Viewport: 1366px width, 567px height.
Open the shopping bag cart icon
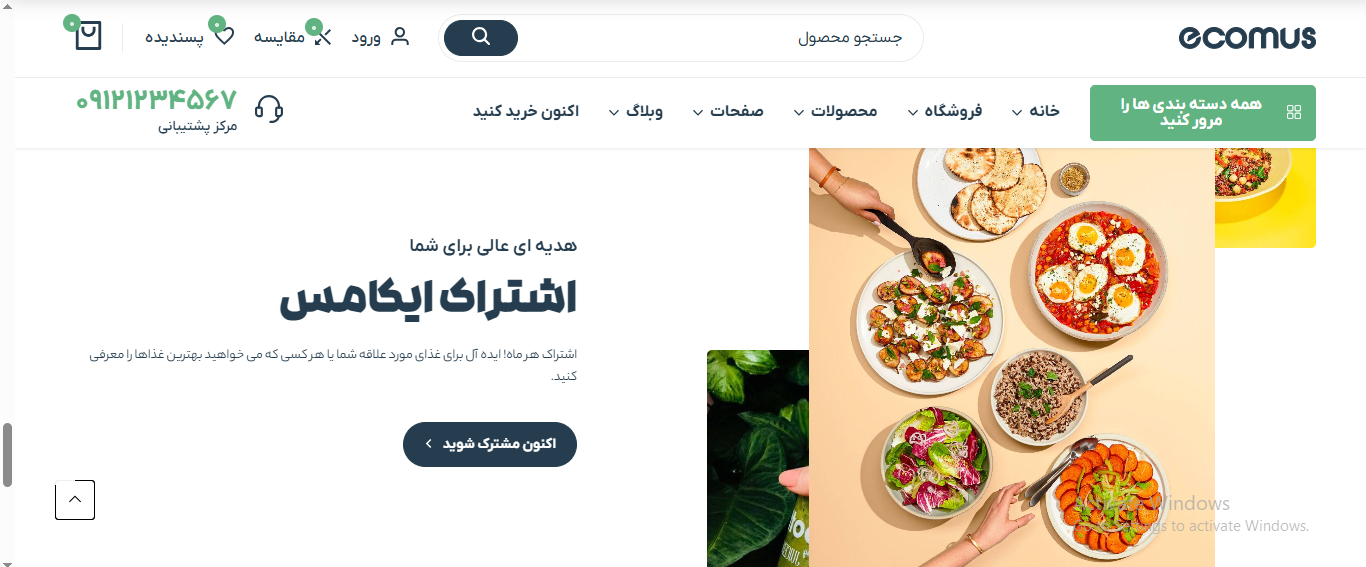(88, 37)
